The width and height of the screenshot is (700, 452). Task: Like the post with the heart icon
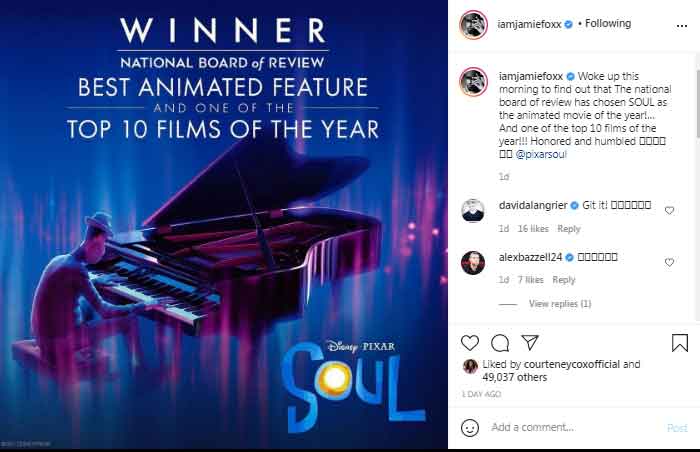tap(471, 343)
